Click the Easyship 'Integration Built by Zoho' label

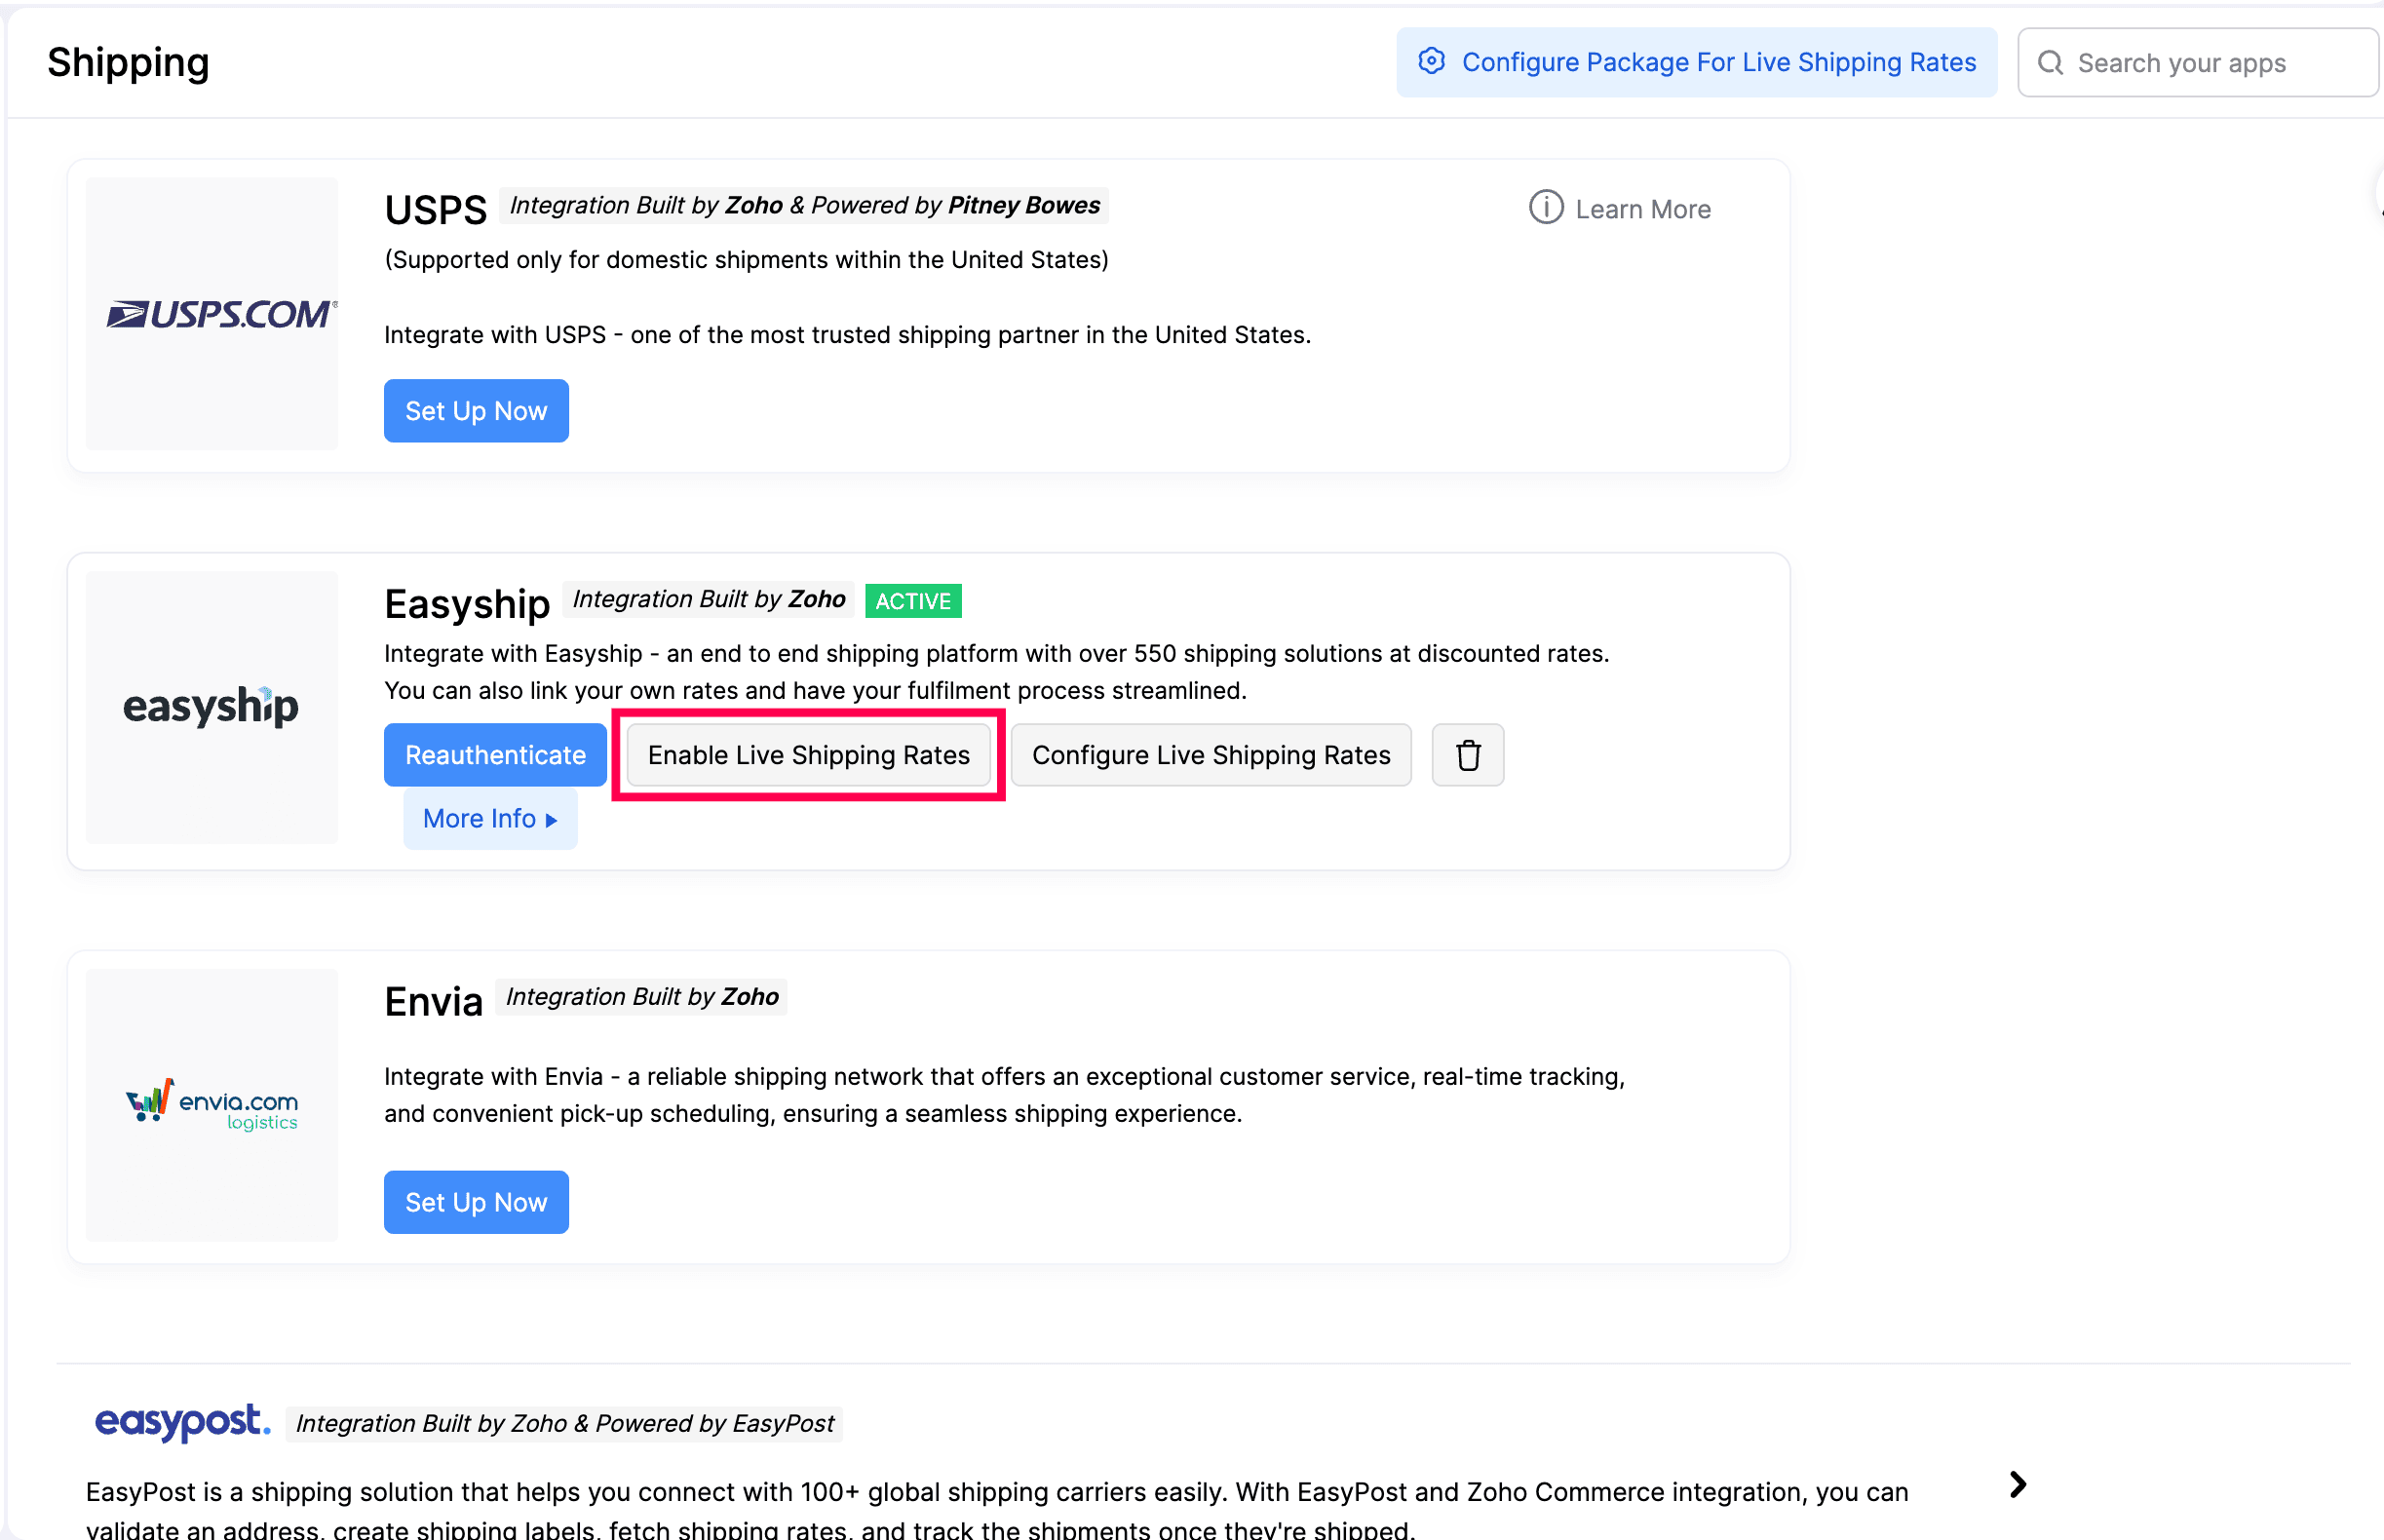point(708,599)
